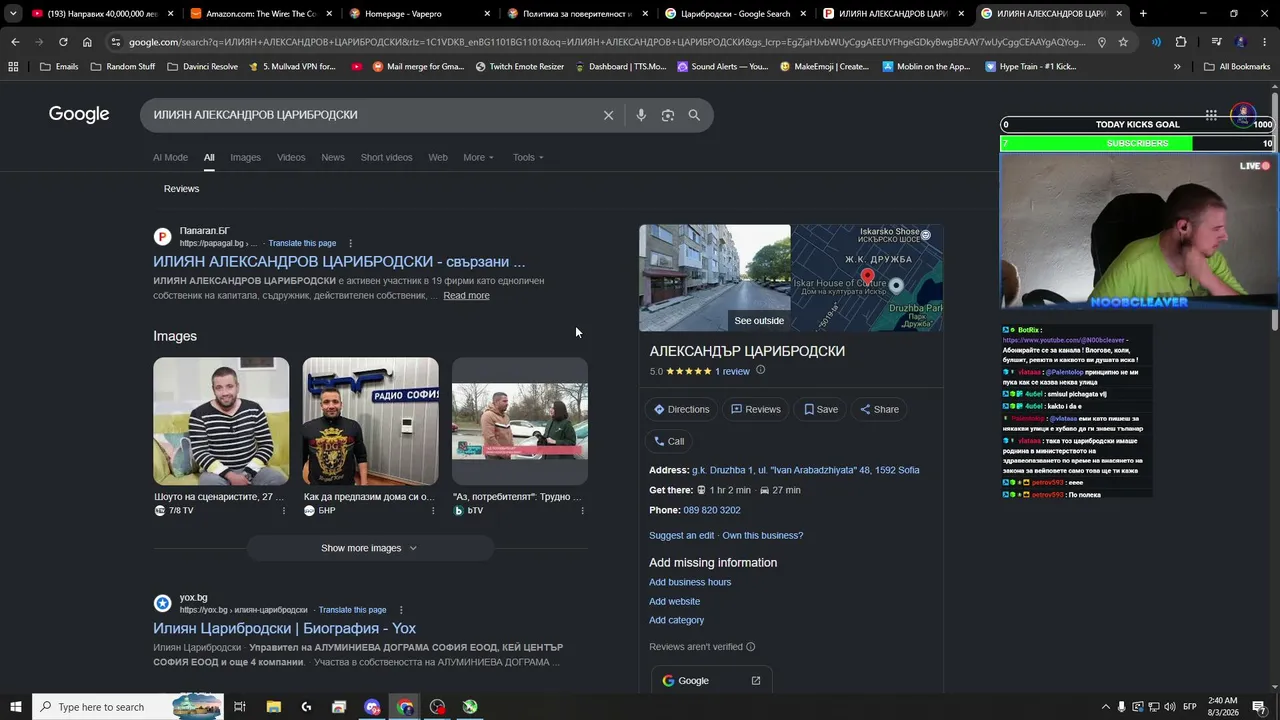The image size is (1280, 720).
Task: Show hidden system tray icons
Action: [x=1105, y=707]
